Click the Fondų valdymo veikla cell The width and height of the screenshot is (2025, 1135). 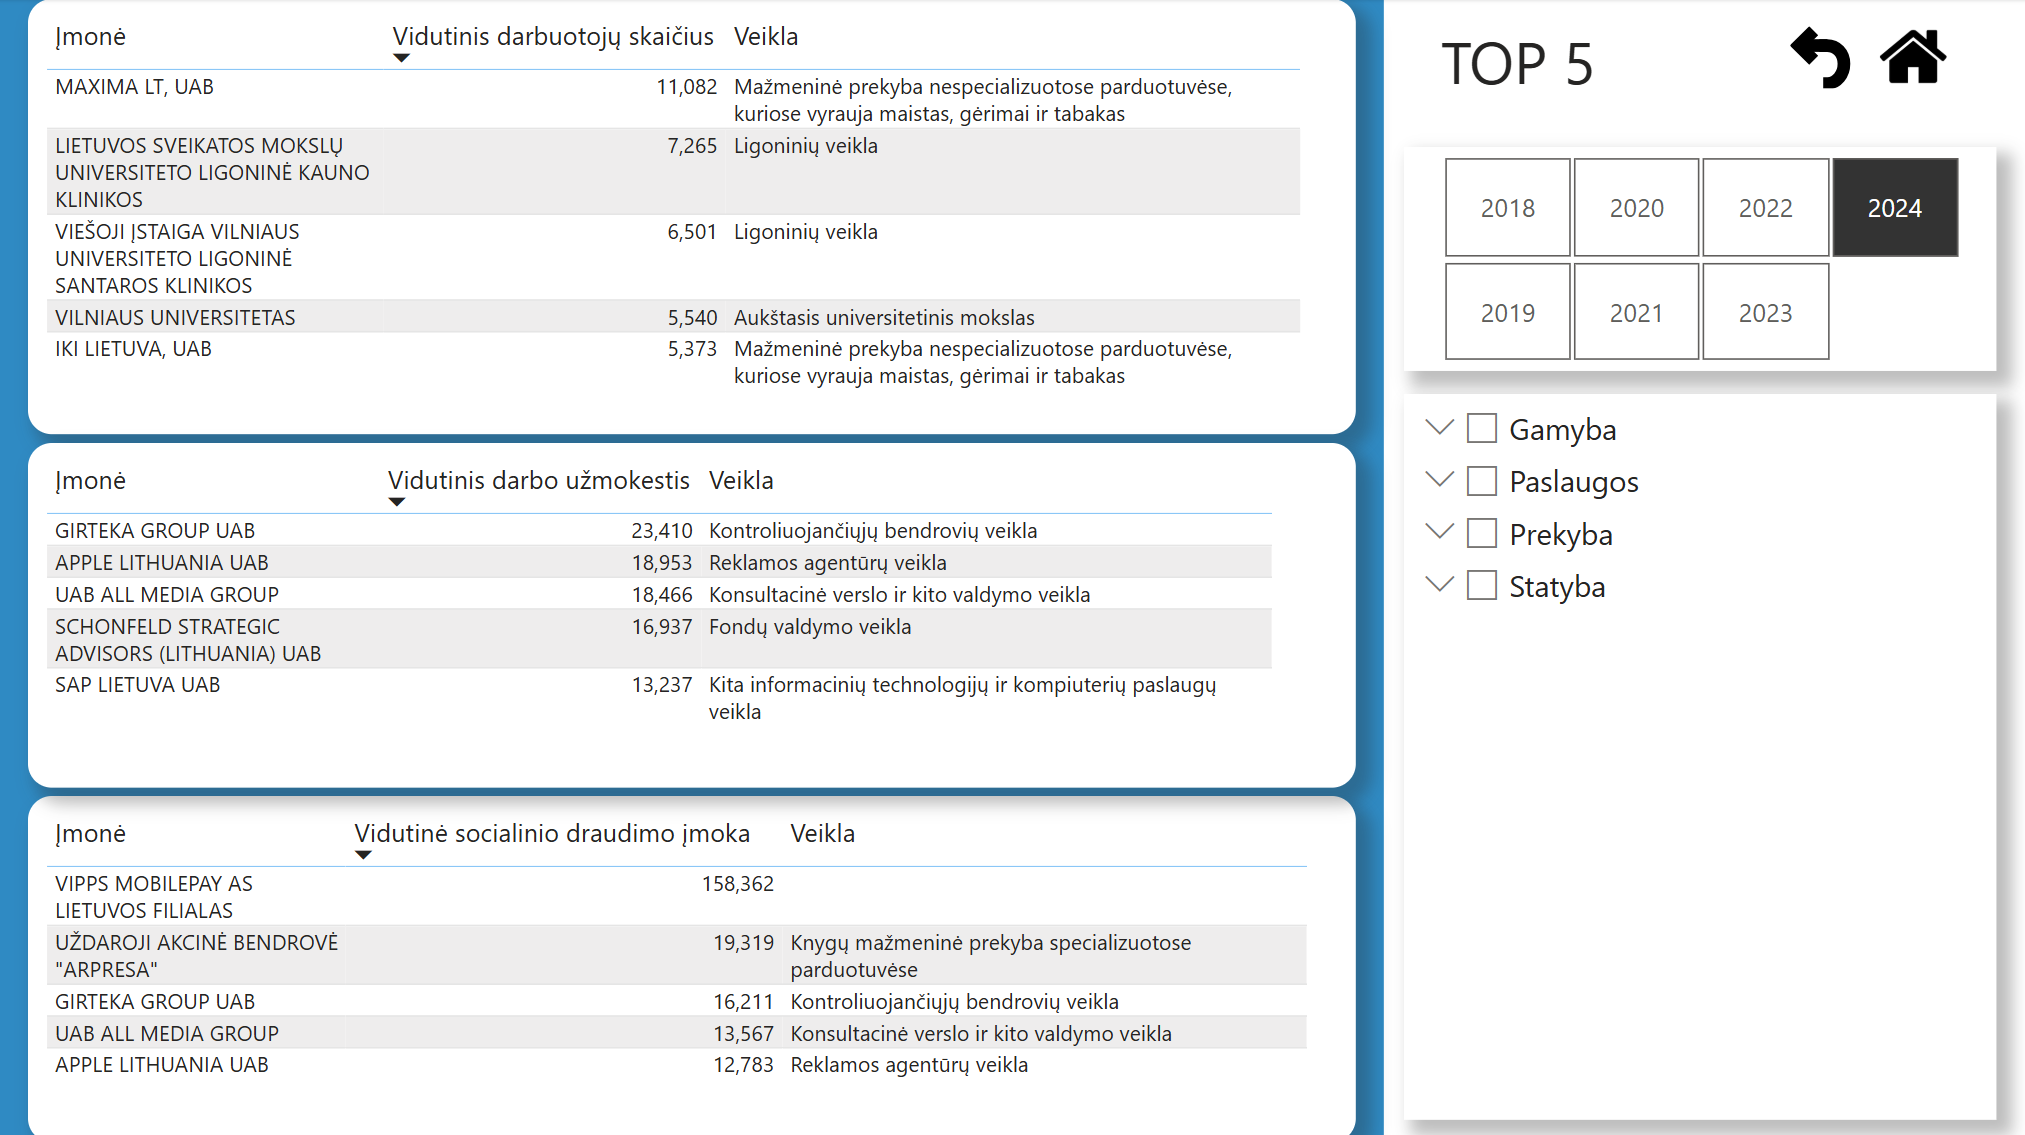coord(810,627)
